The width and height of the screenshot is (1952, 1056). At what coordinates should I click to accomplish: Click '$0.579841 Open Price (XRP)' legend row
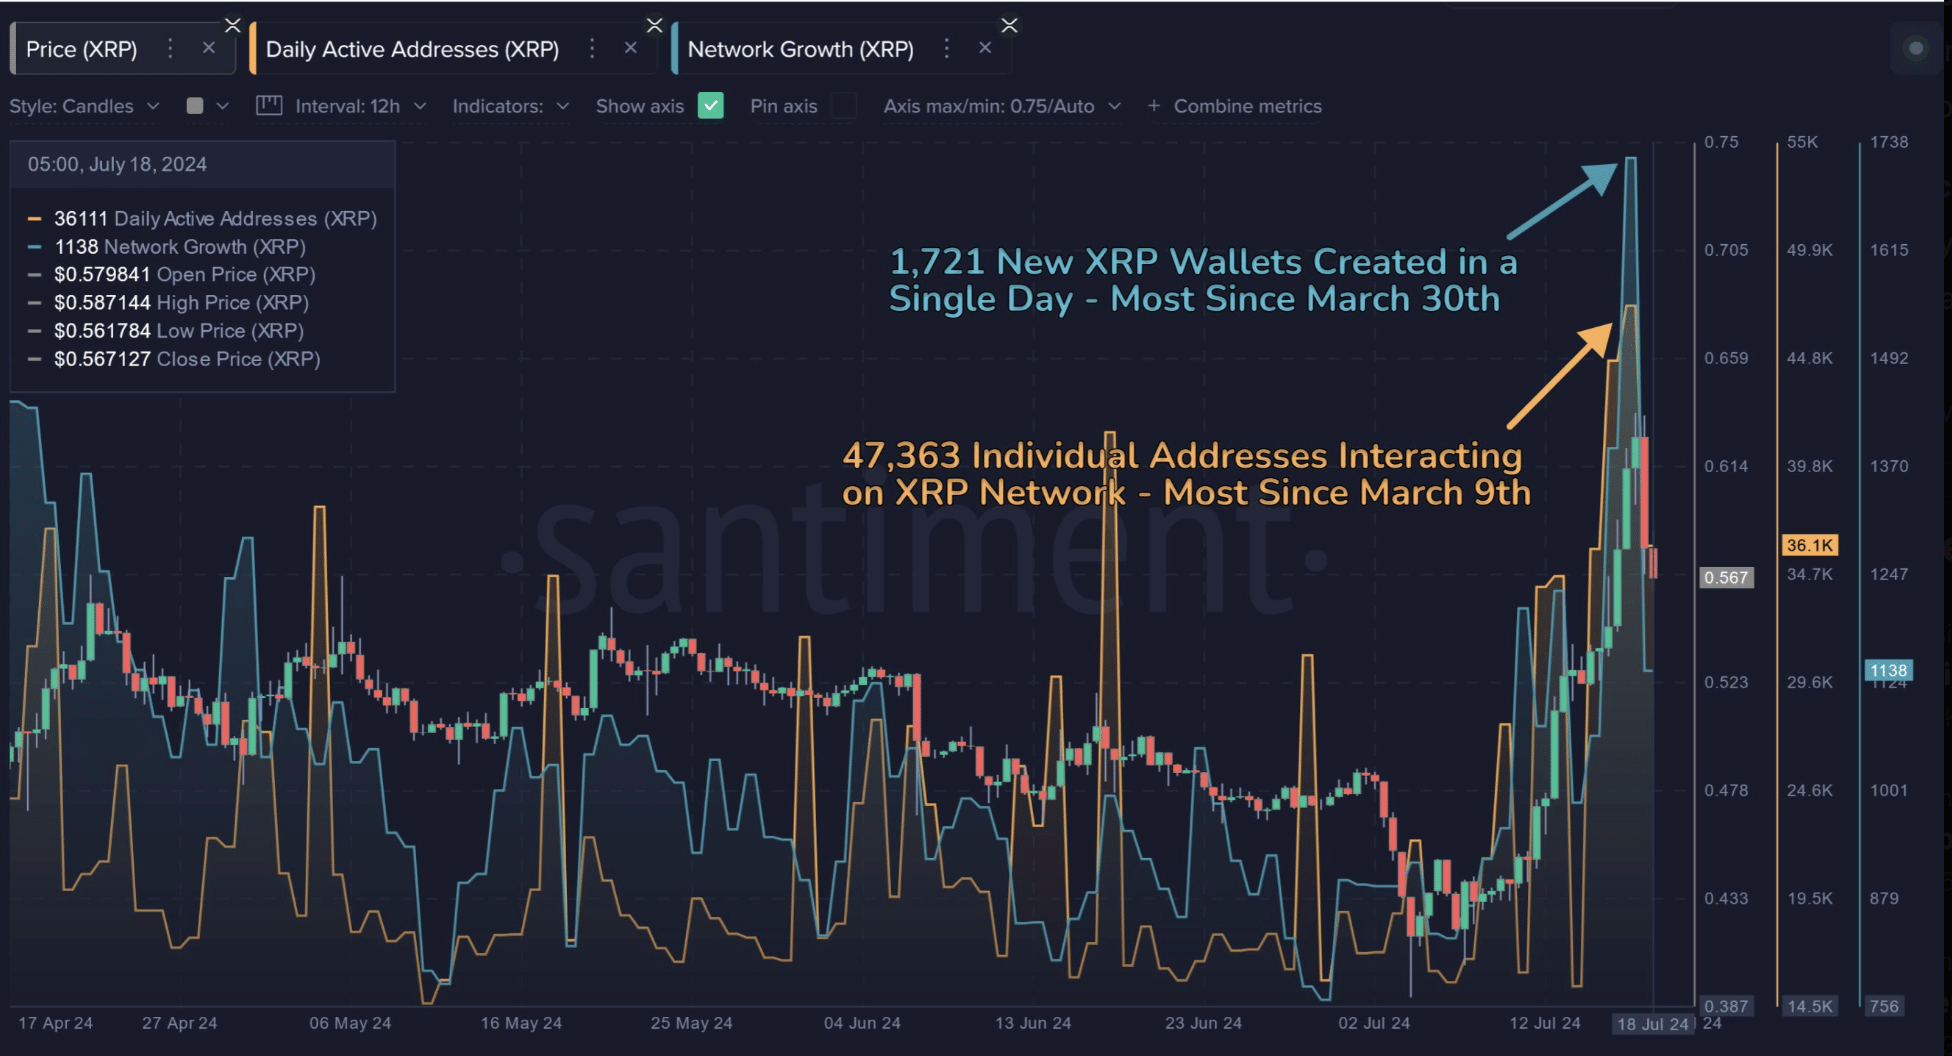click(x=173, y=274)
